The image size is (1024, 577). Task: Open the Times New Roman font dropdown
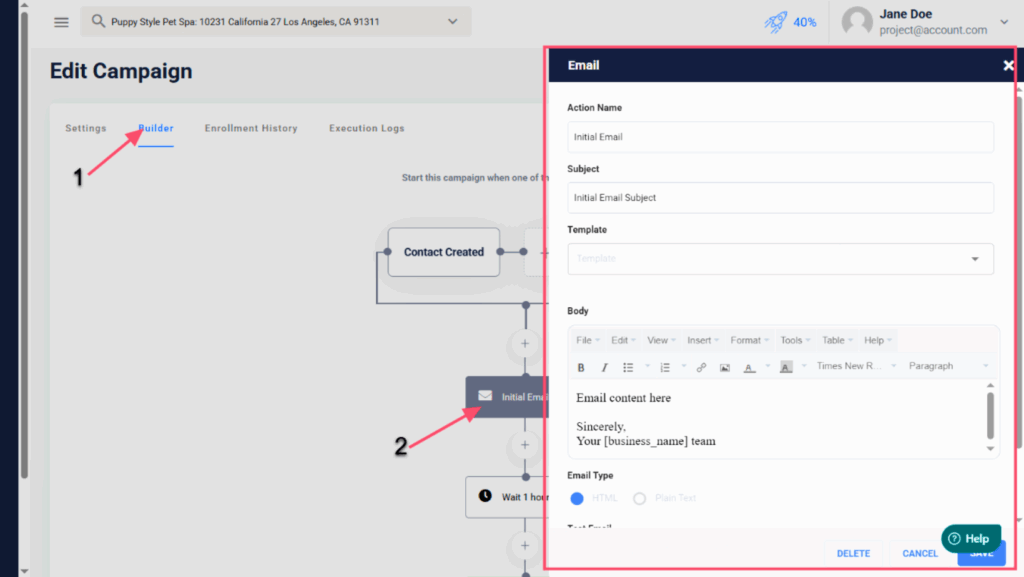pos(856,366)
